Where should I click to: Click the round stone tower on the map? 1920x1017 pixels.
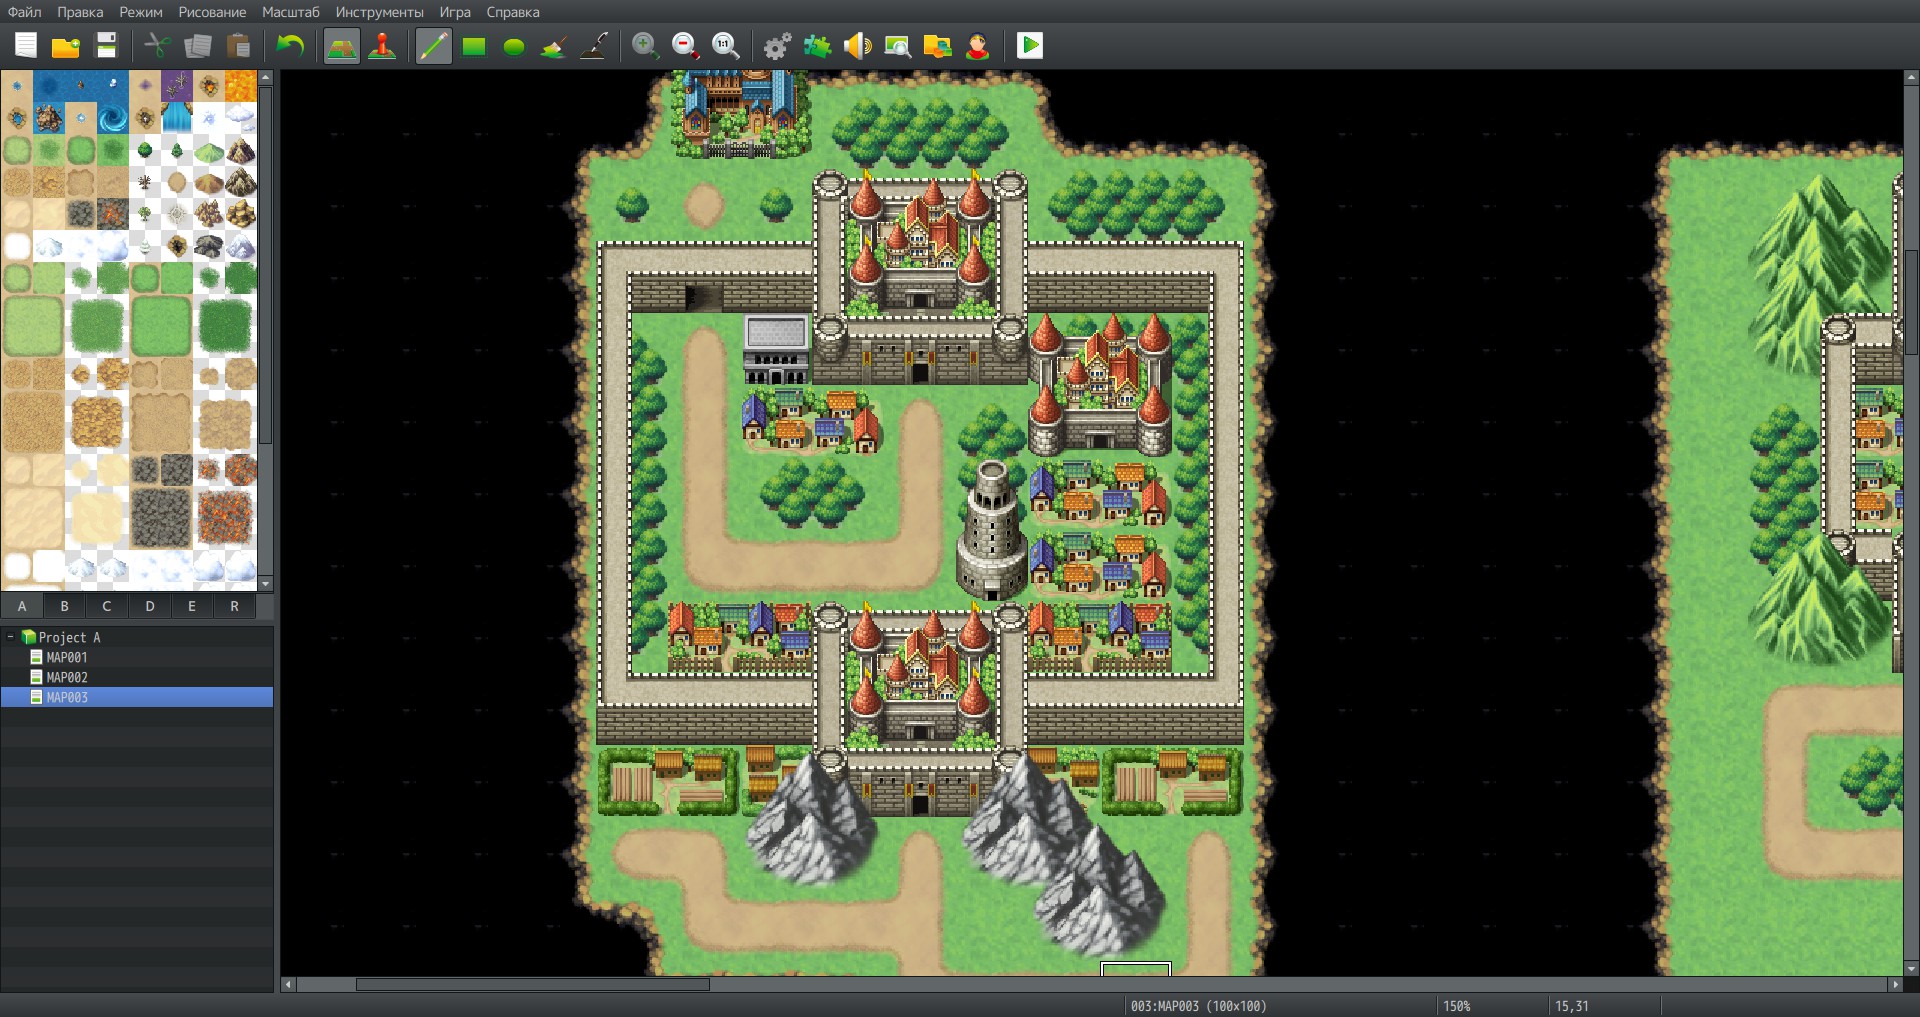(x=991, y=530)
